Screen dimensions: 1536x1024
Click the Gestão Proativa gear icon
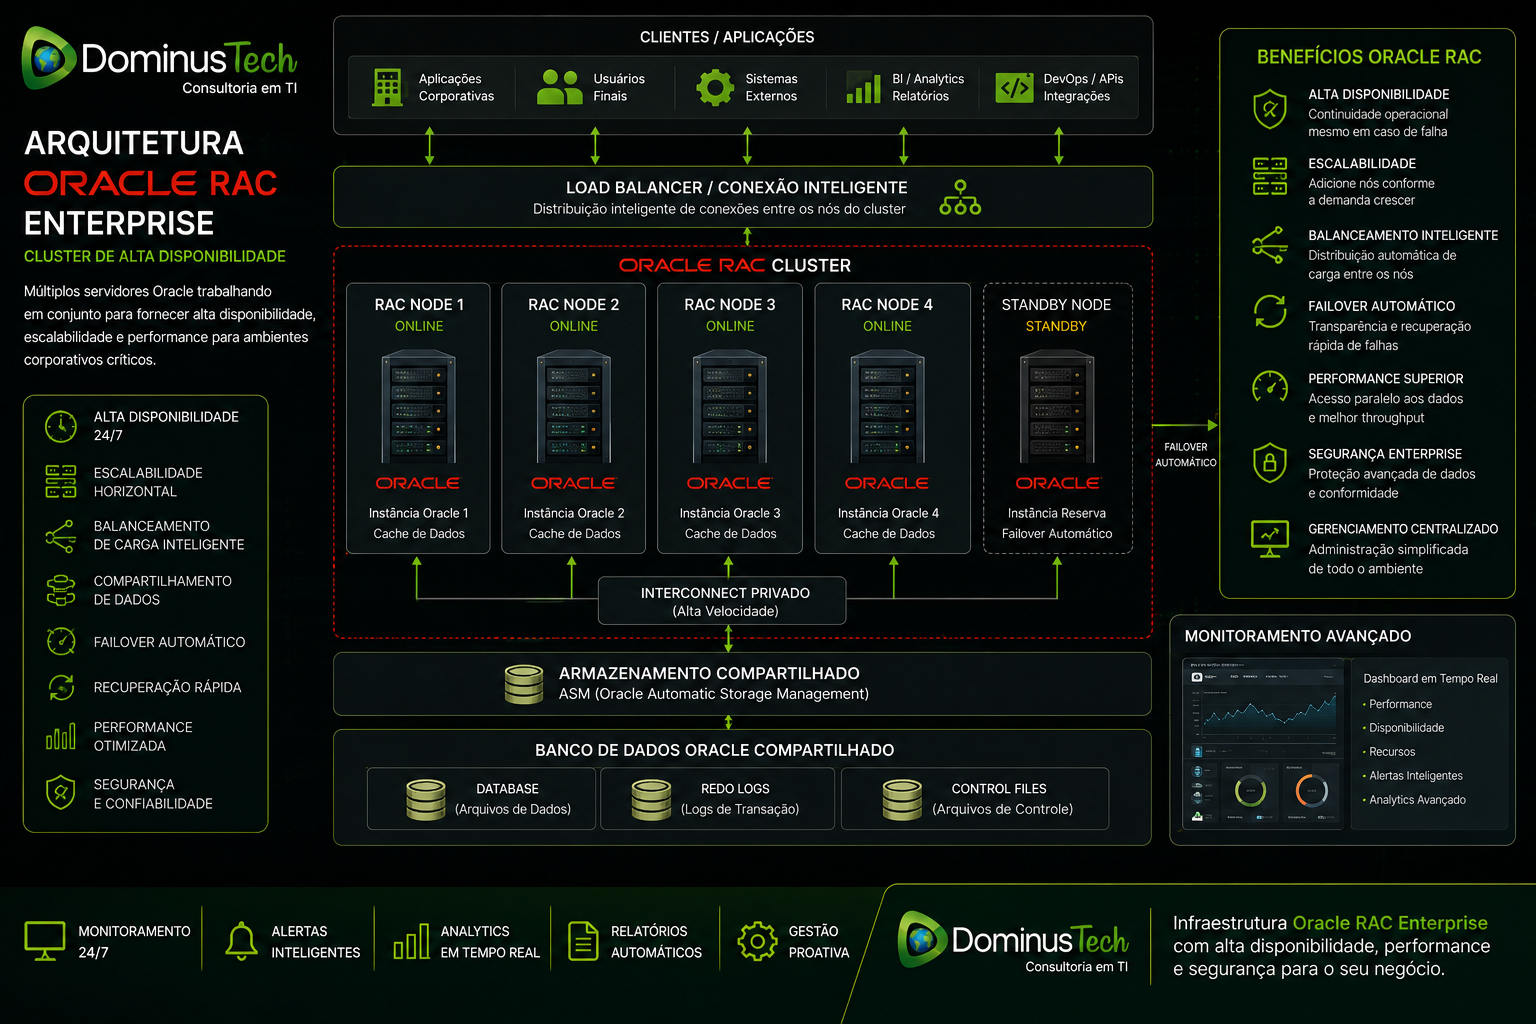coord(757,941)
